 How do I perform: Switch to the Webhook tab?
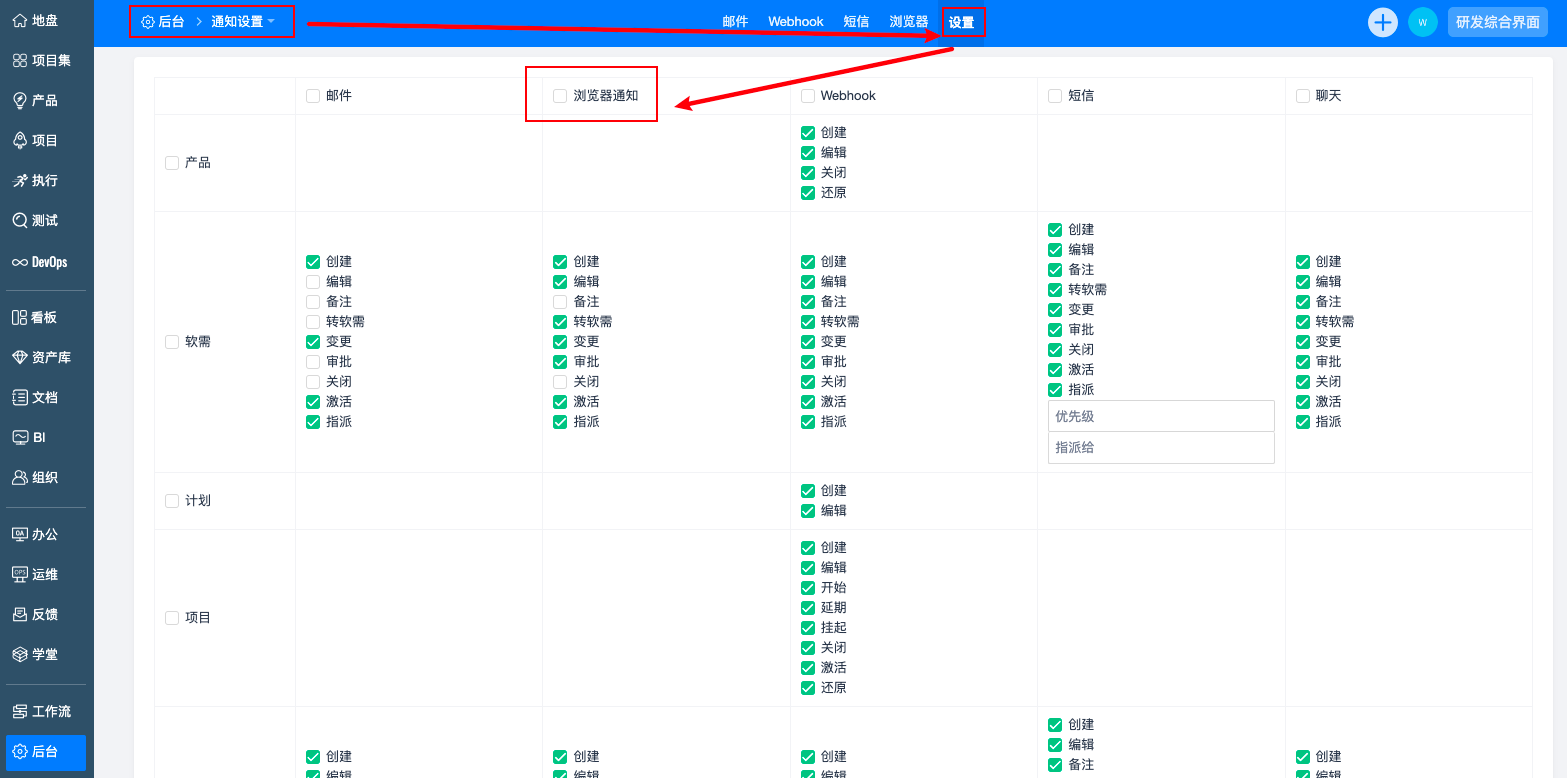[x=795, y=22]
